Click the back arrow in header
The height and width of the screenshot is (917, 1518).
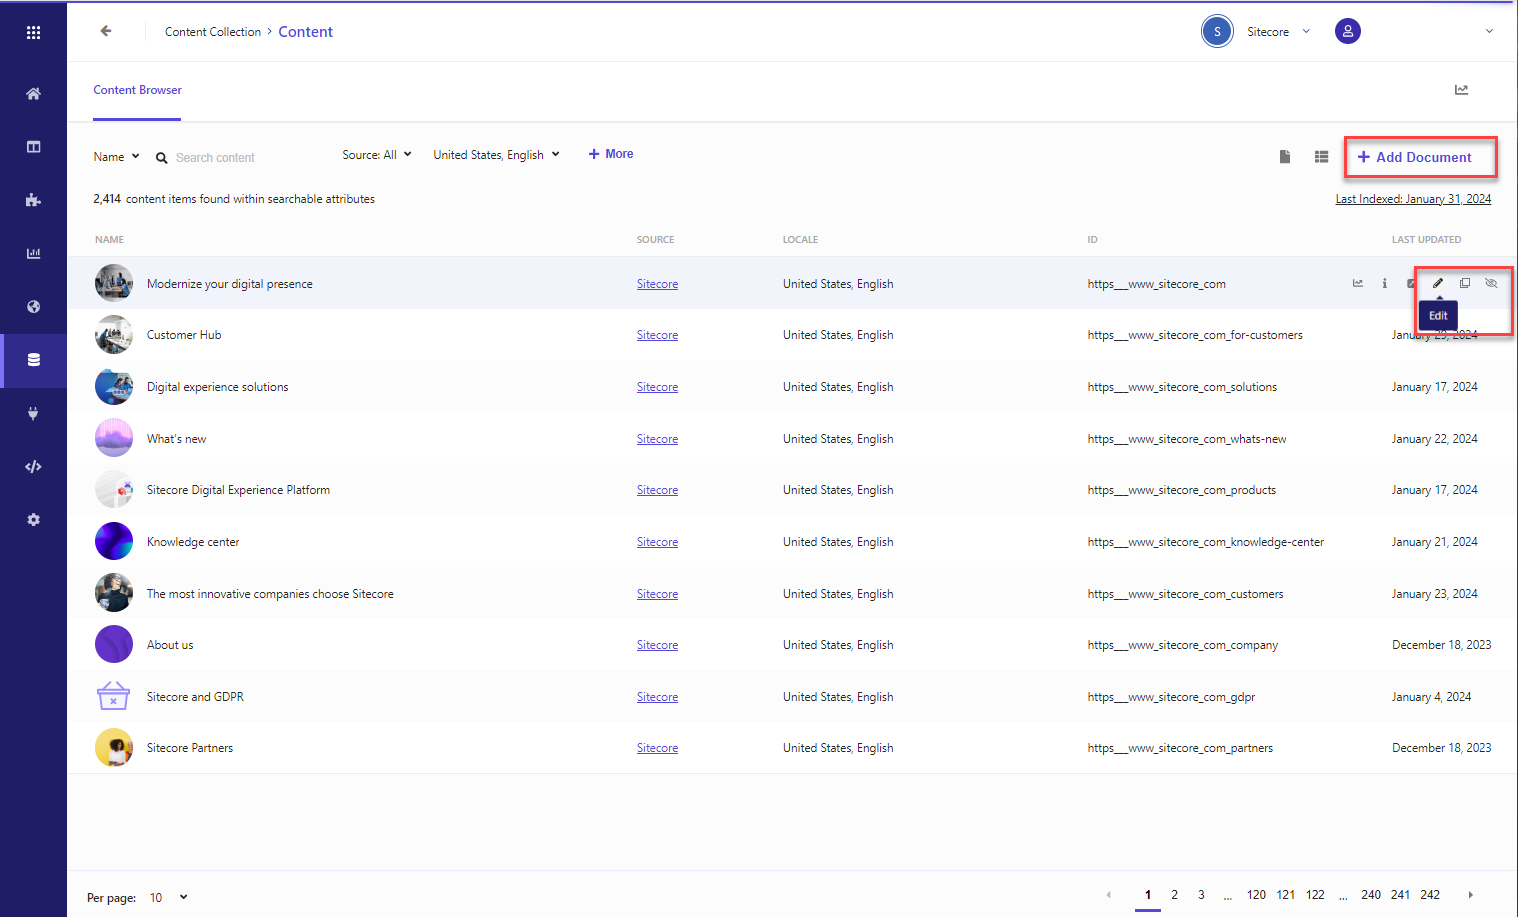tap(106, 31)
